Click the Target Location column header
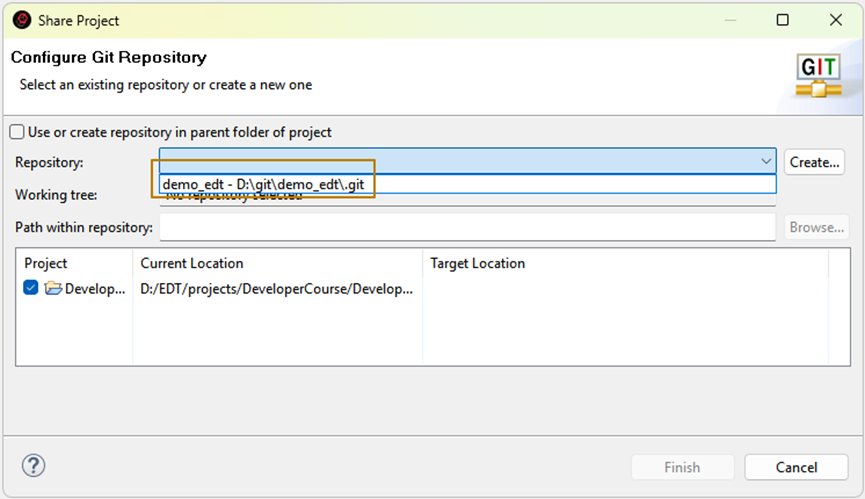 coord(477,263)
